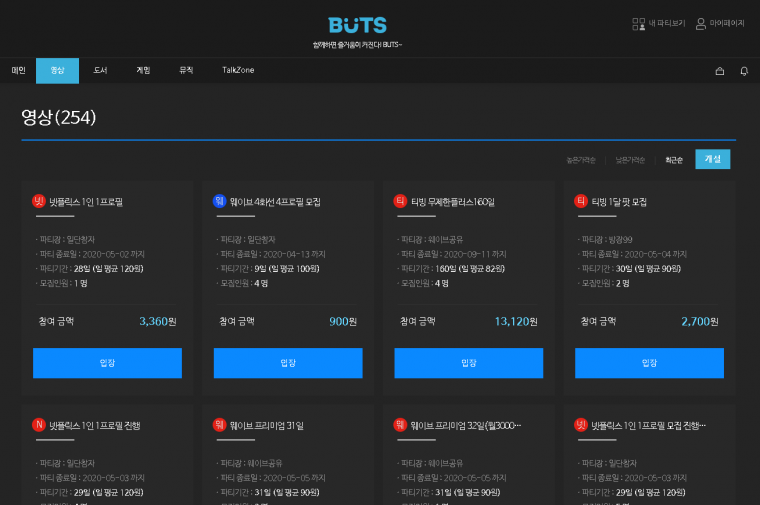The height and width of the screenshot is (505, 760).
Task: Open the 티빙 1달 팟 모집 card title
Action: click(619, 202)
